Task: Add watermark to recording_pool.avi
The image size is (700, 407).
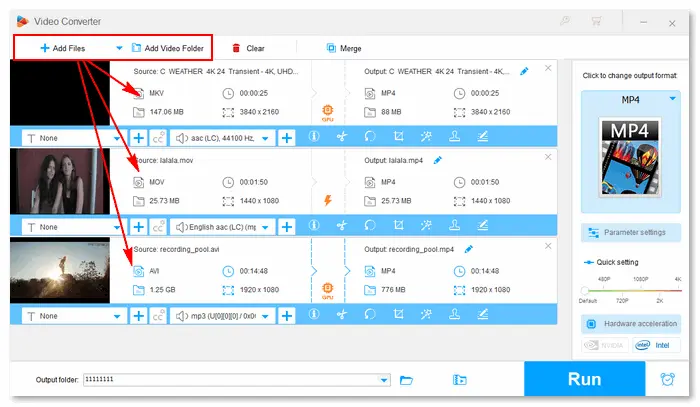Action: [x=454, y=314]
